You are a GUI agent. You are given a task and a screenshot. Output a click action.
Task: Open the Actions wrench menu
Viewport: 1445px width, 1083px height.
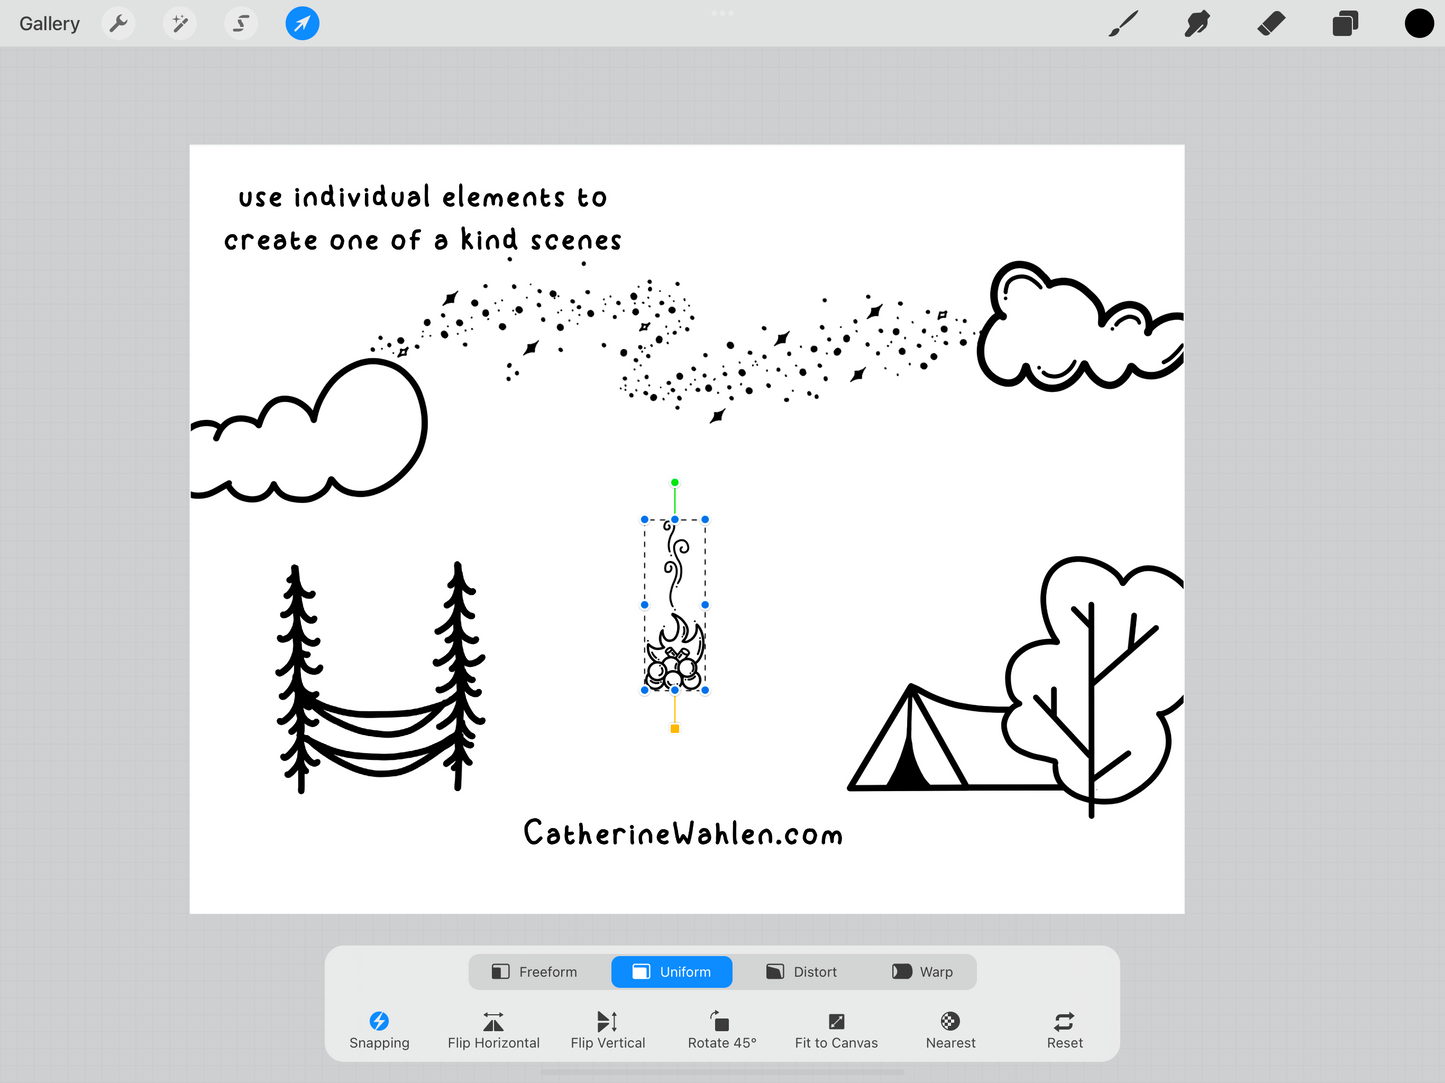point(119,23)
